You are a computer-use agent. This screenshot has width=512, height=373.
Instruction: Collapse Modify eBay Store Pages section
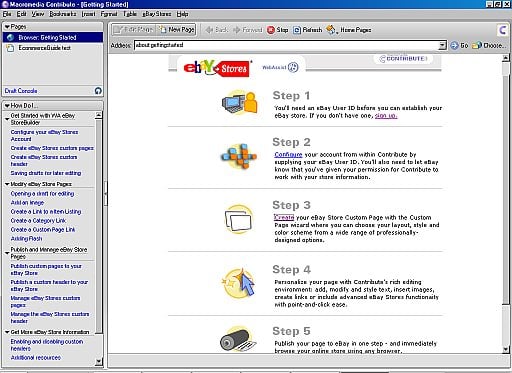pyautogui.click(x=7, y=184)
